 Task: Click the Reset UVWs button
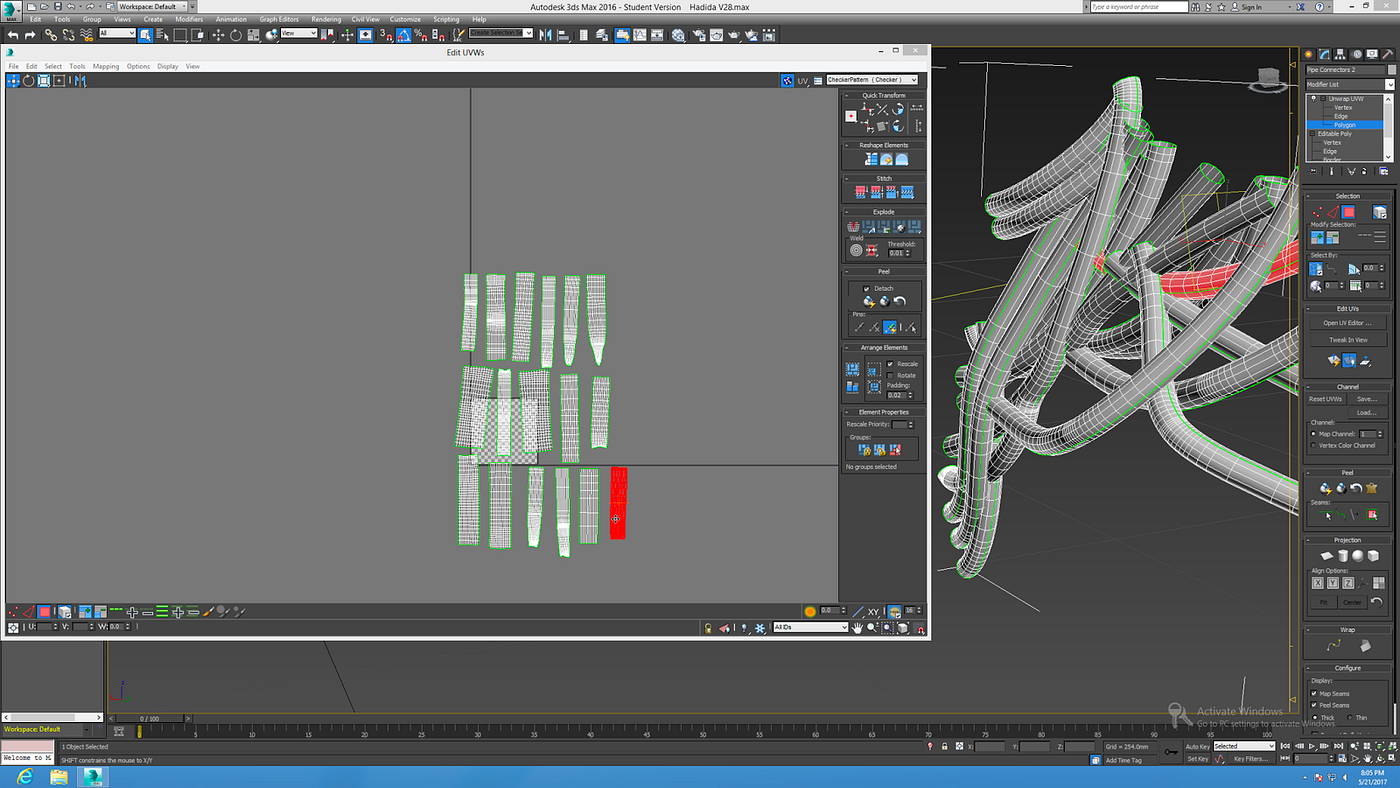click(1324, 399)
